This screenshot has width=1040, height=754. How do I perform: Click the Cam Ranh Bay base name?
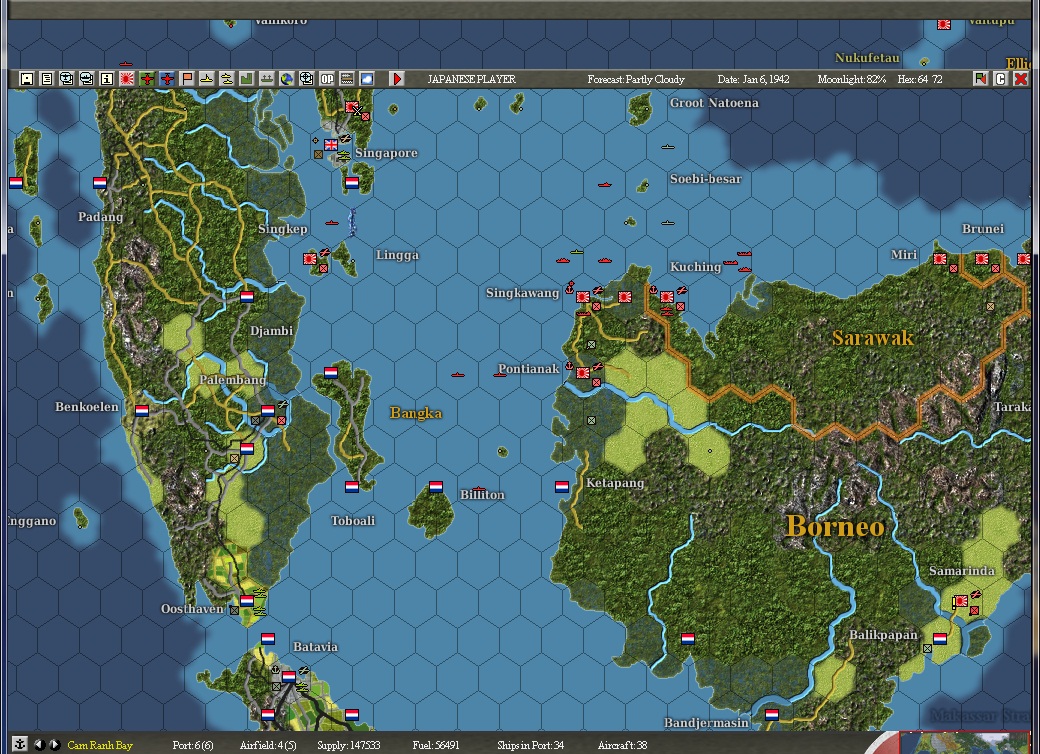point(100,745)
